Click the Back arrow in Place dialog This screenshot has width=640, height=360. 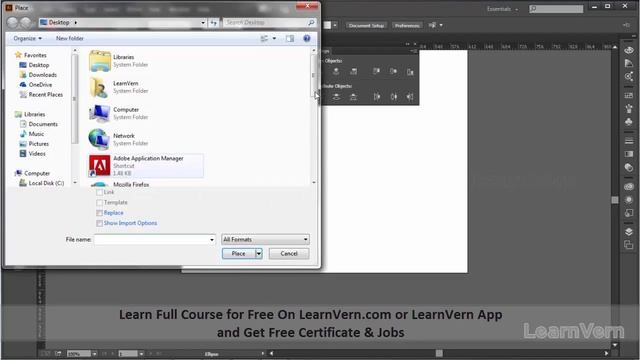click(12, 22)
